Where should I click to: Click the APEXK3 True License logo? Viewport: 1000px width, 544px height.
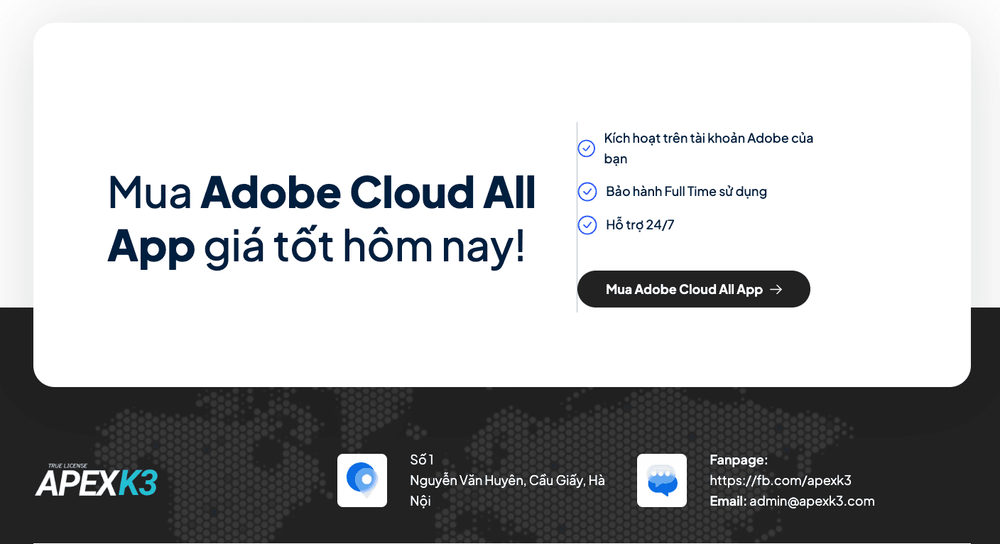click(96, 480)
